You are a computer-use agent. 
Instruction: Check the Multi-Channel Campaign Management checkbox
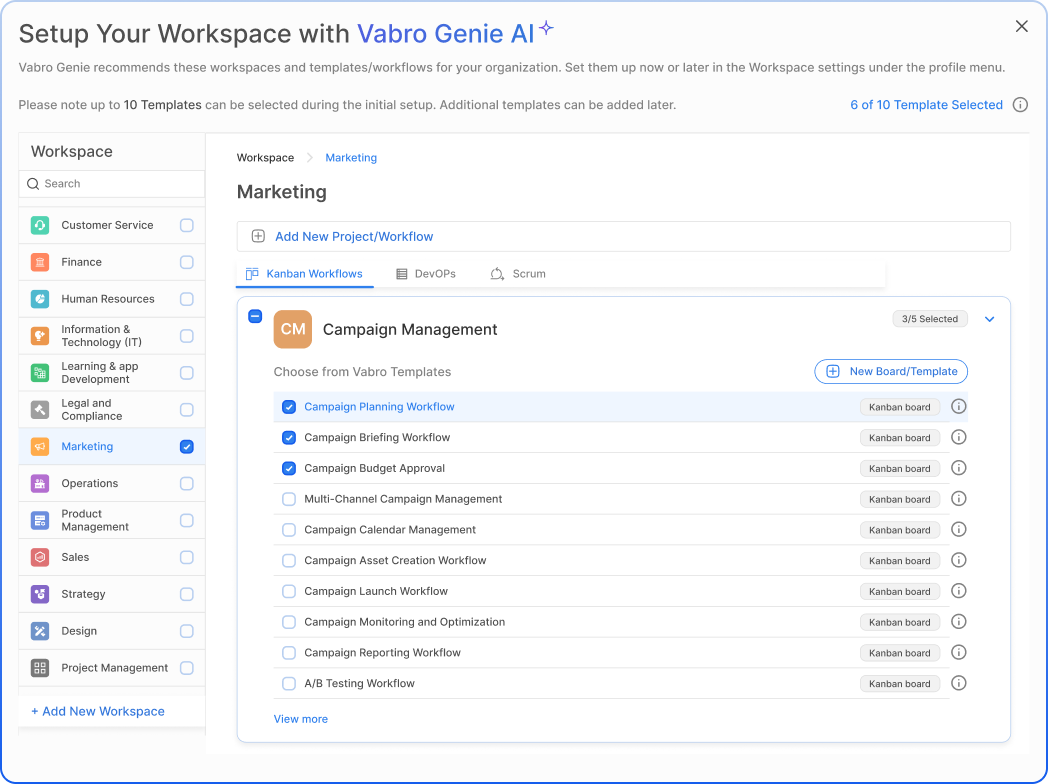(289, 499)
